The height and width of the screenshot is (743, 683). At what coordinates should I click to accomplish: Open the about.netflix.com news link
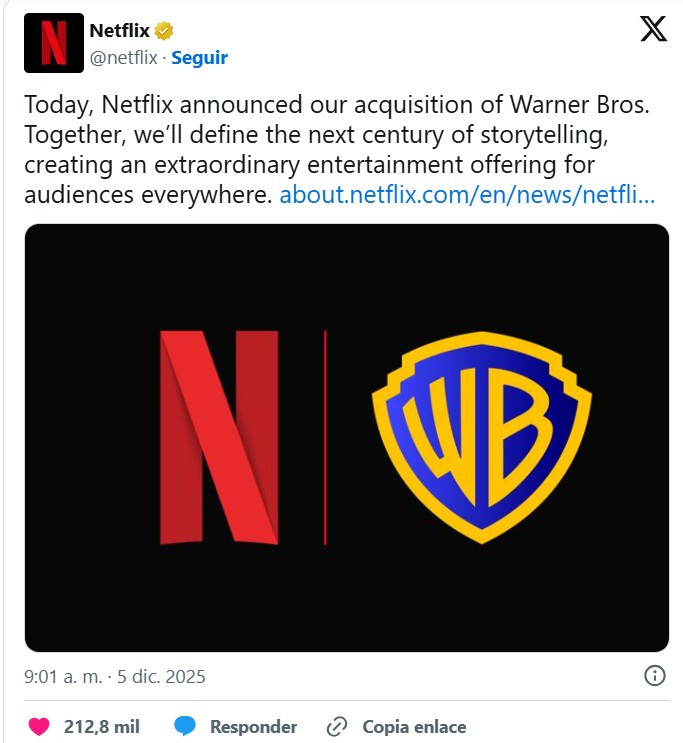click(x=467, y=194)
